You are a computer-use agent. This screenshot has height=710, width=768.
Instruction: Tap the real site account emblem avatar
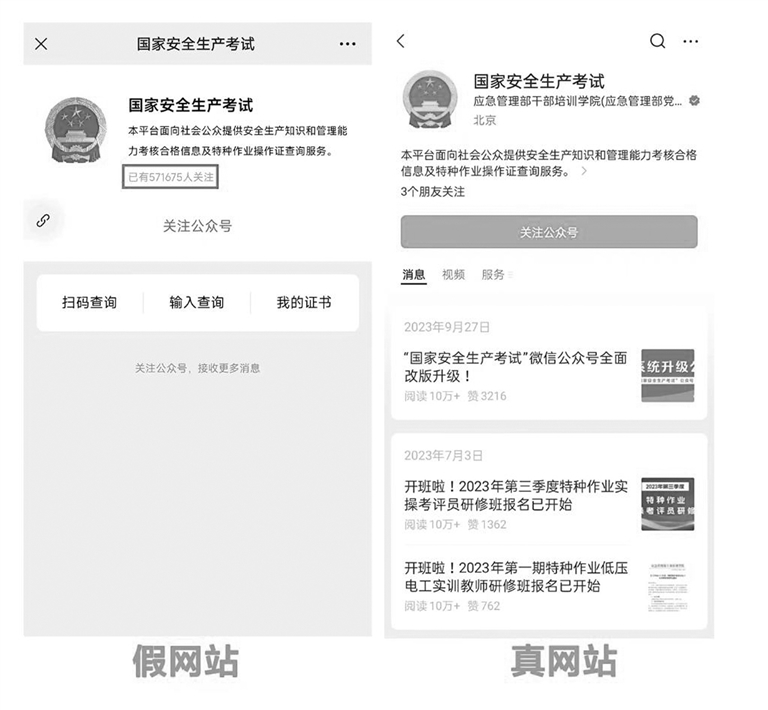pyautogui.click(x=430, y=99)
